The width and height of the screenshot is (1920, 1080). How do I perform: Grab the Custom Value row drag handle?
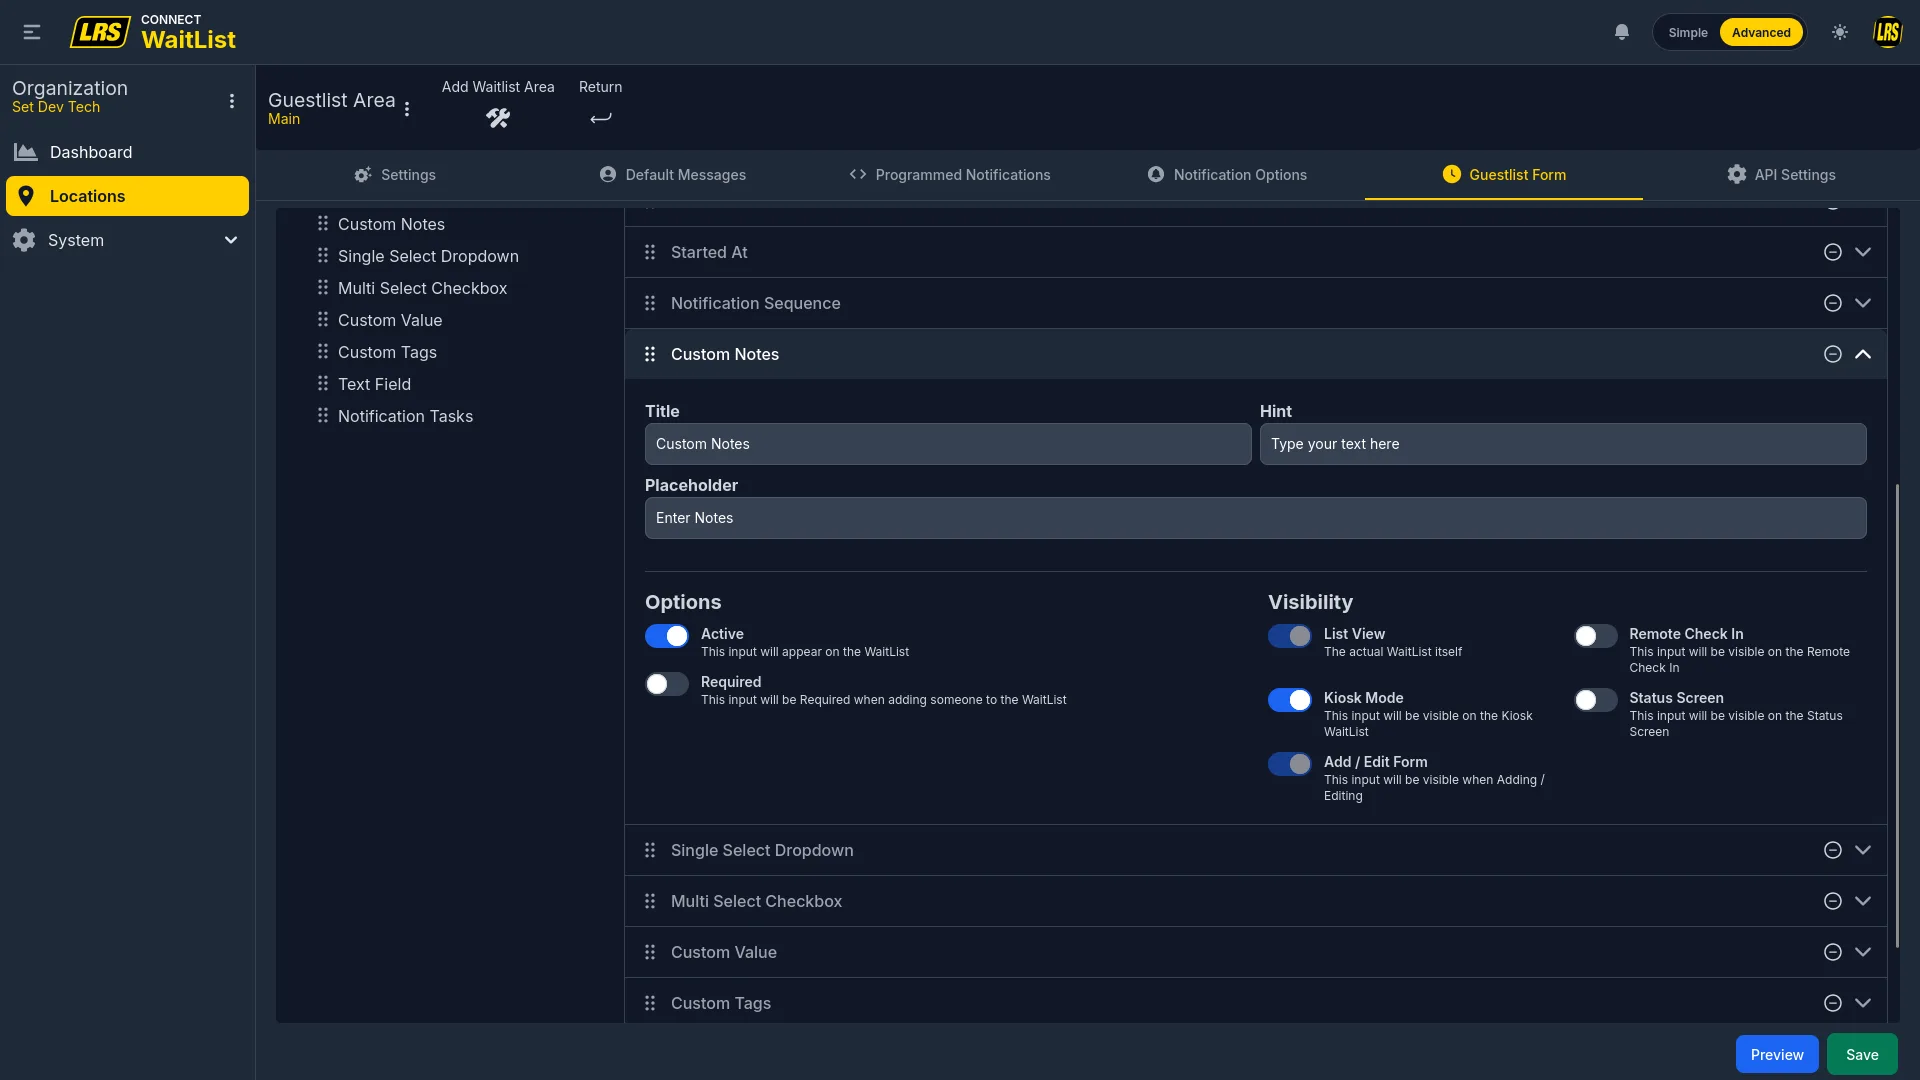650,952
